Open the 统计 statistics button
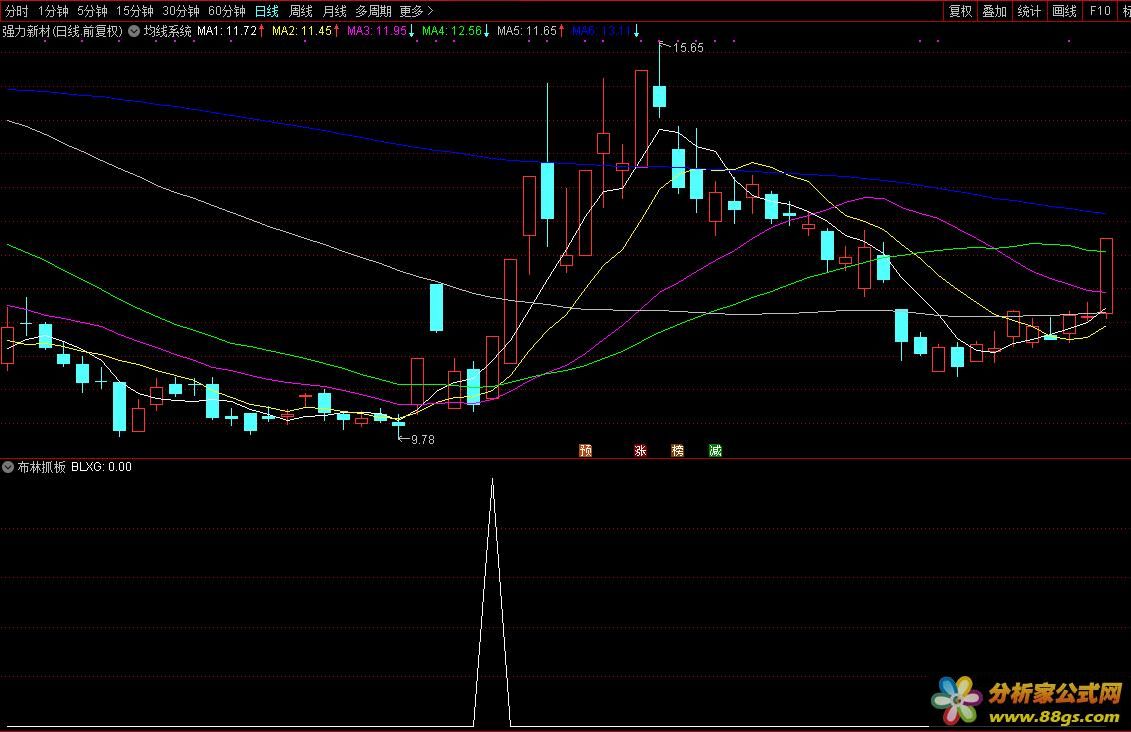The height and width of the screenshot is (732, 1131). pos(1029,11)
